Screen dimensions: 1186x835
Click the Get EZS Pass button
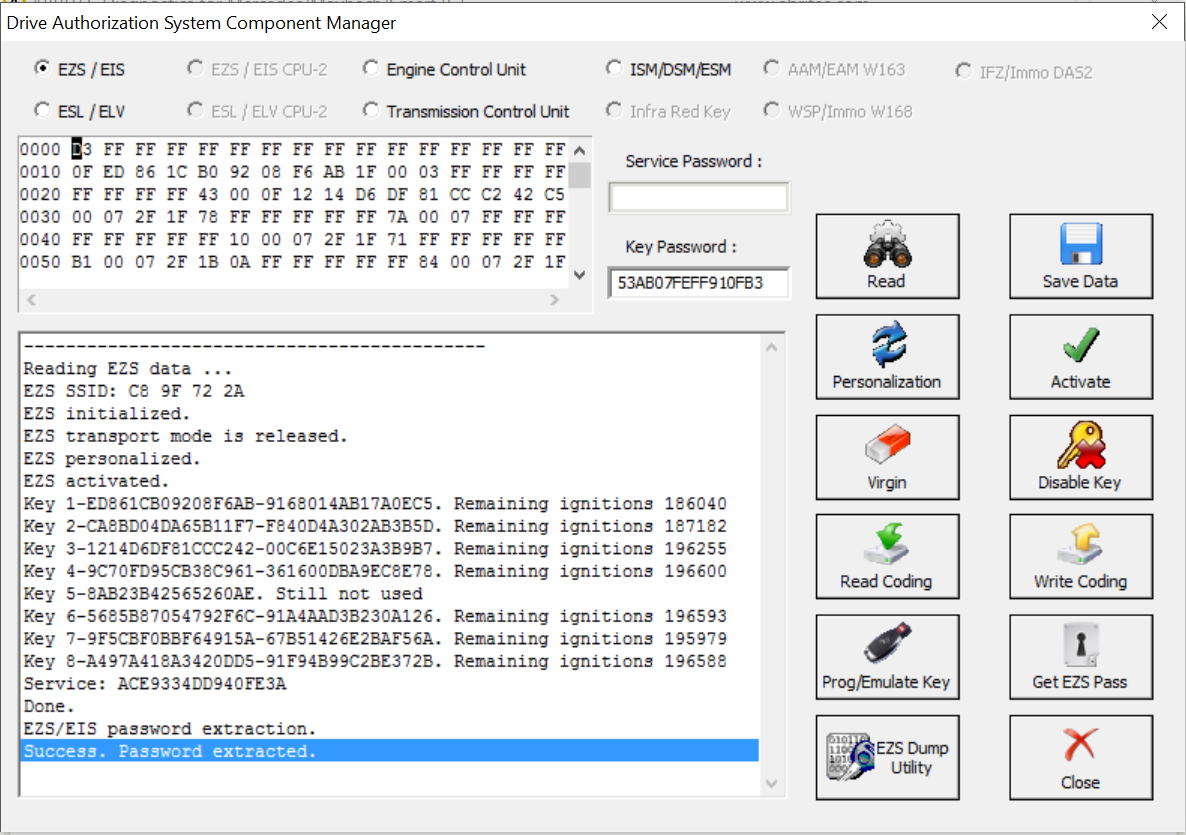pyautogui.click(x=1080, y=657)
